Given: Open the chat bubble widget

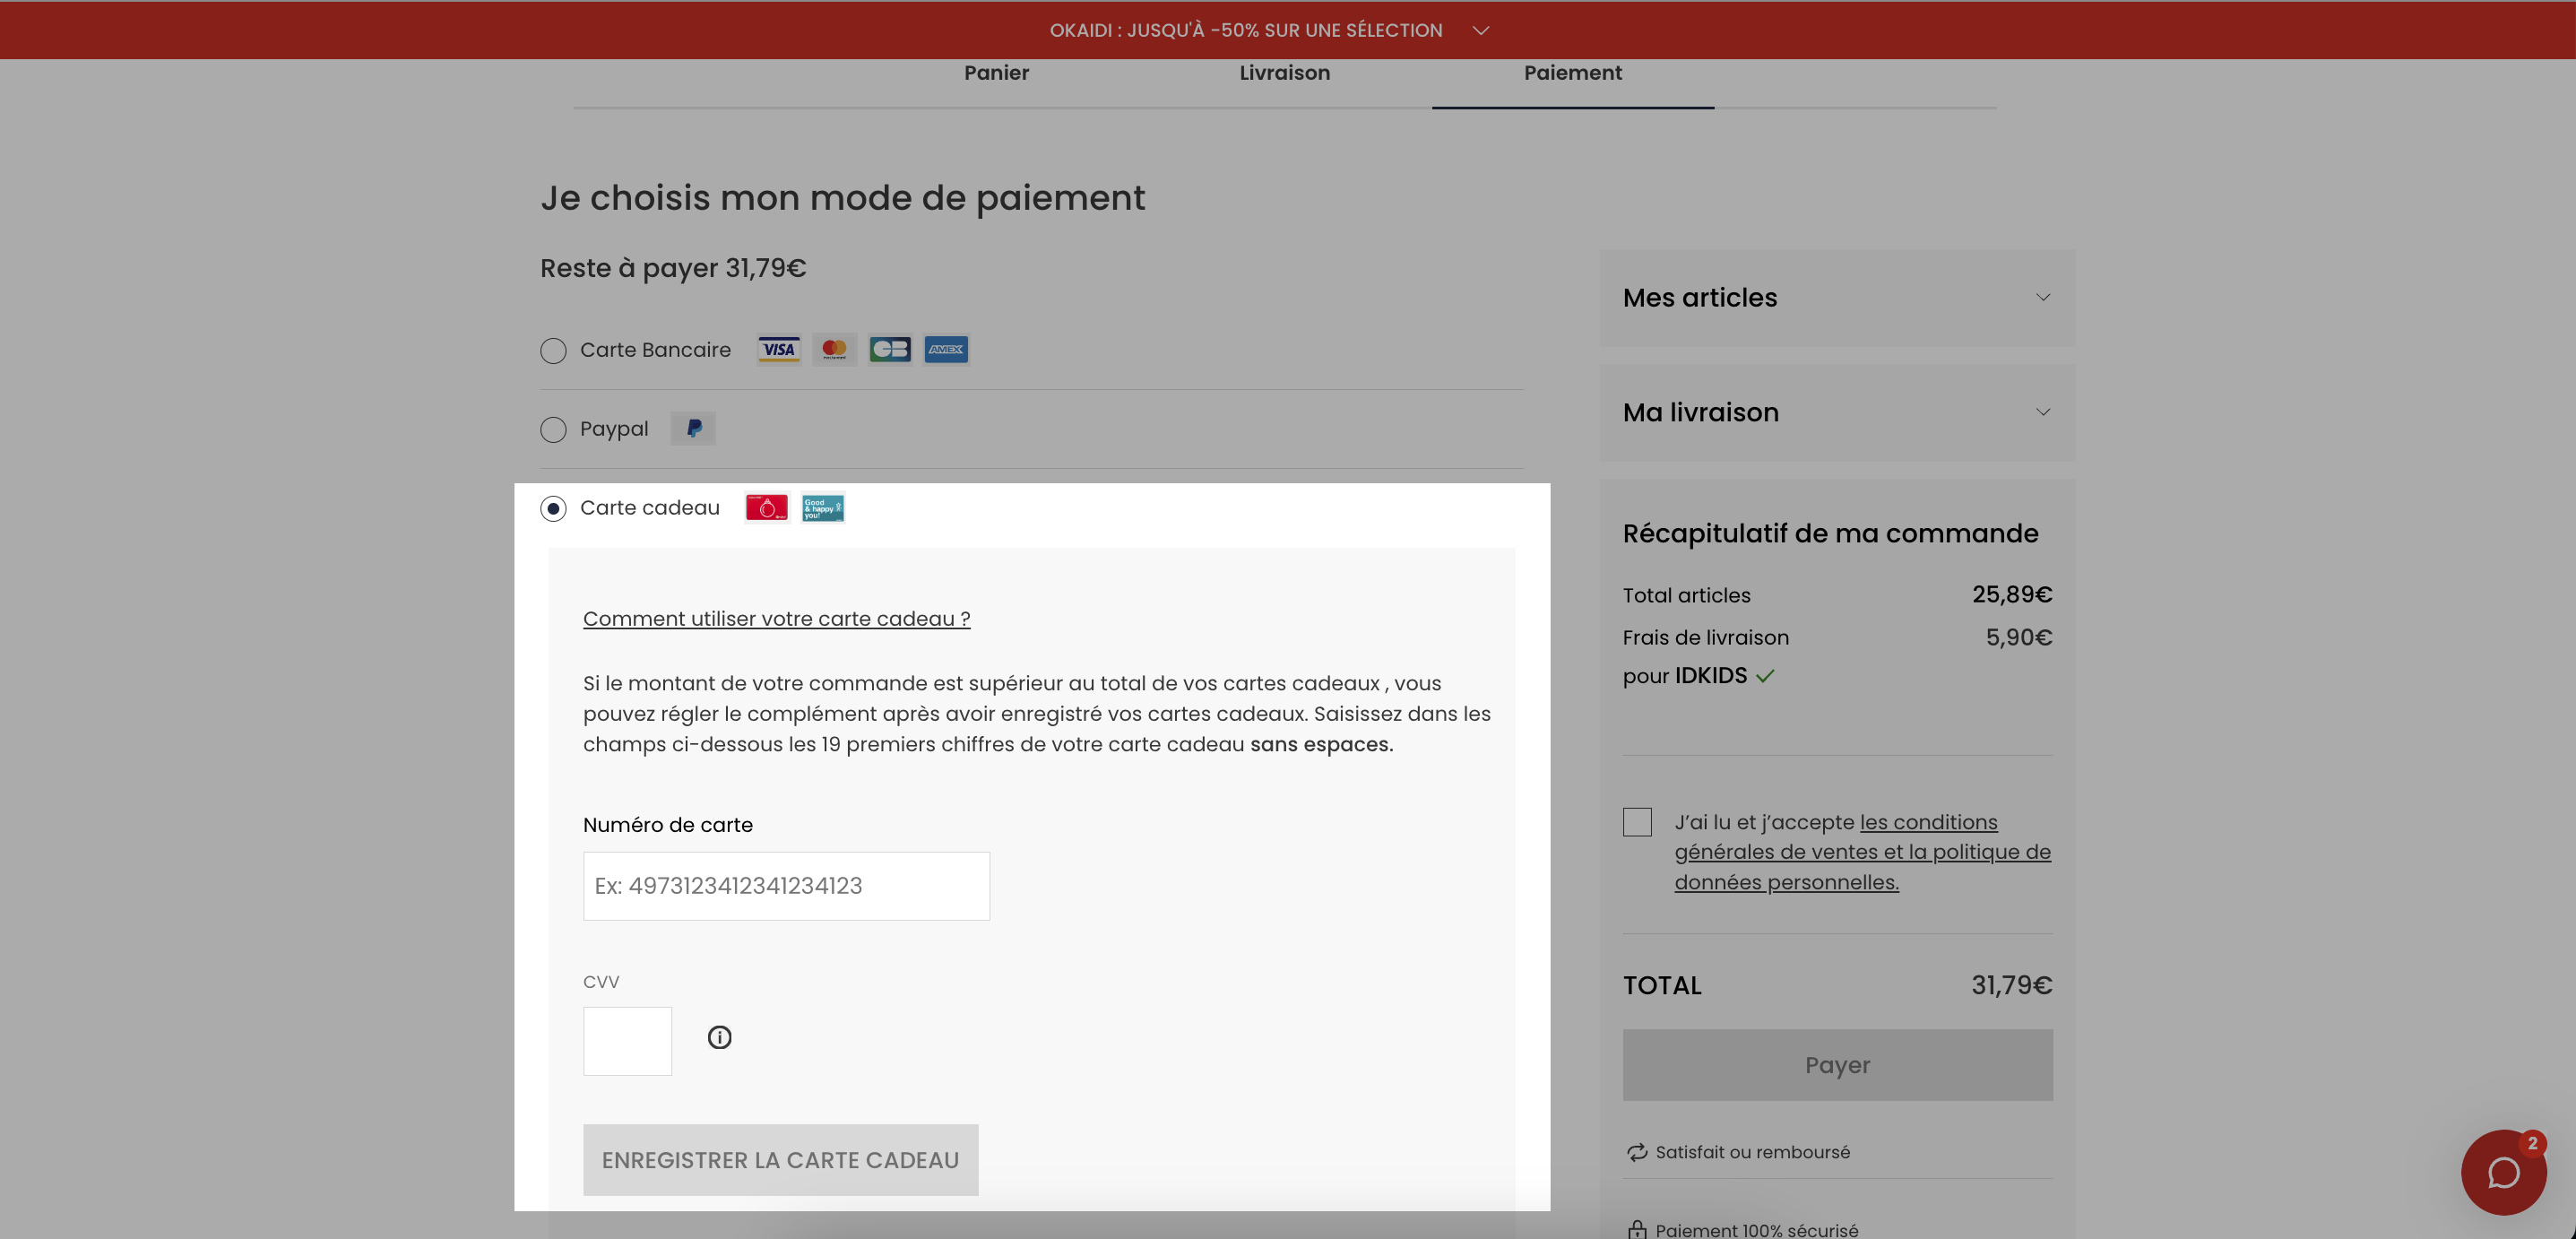Looking at the screenshot, I should click(2503, 1172).
